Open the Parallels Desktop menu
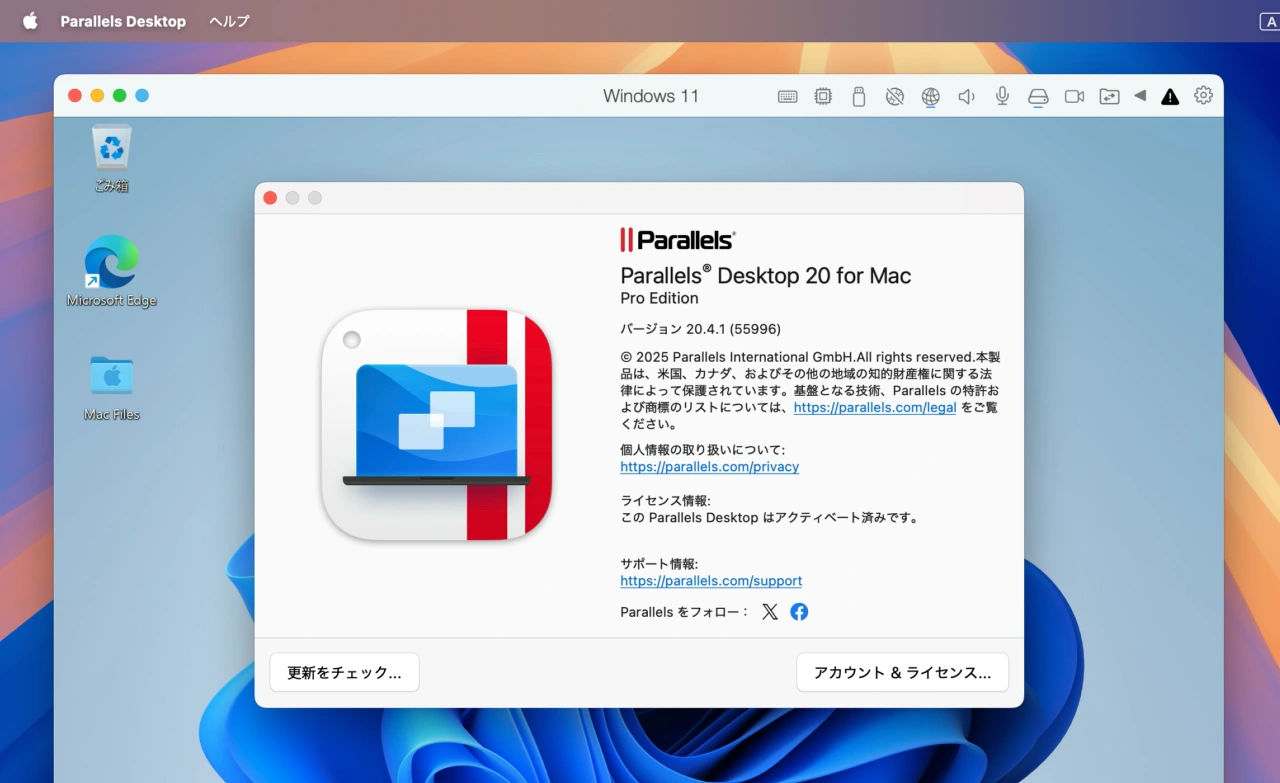The width and height of the screenshot is (1280, 783). (122, 20)
